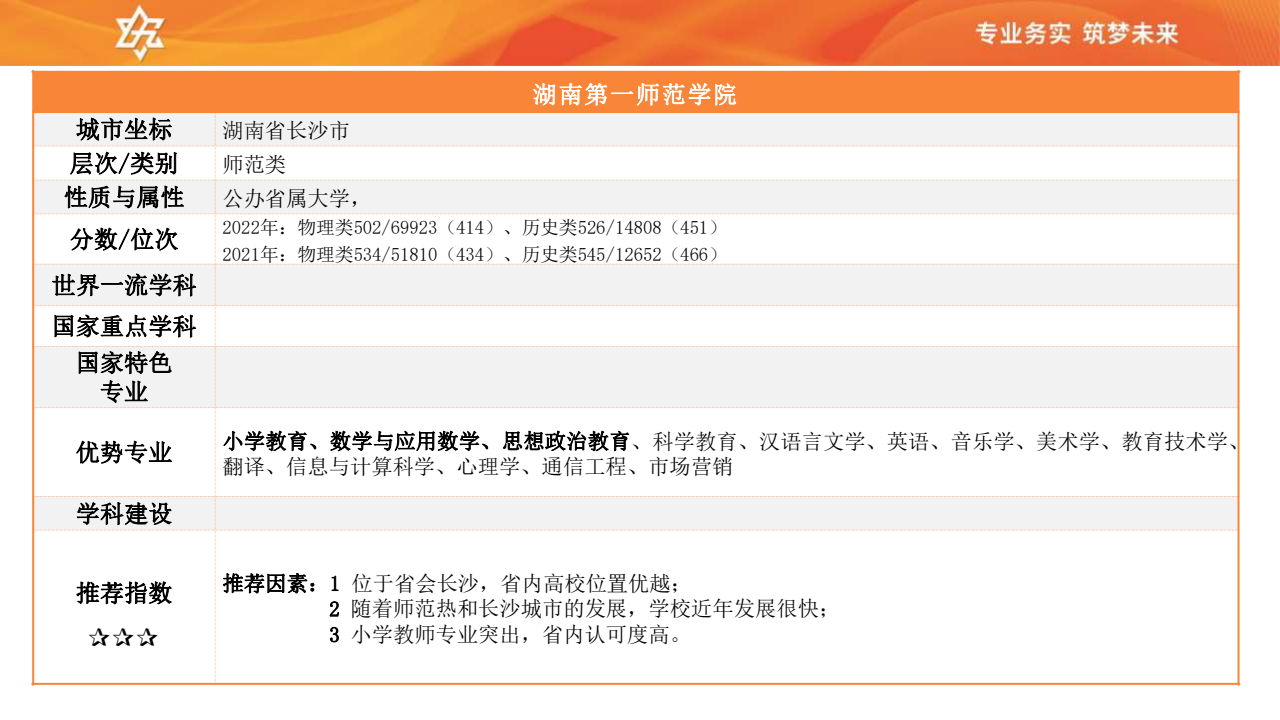Image resolution: width=1280 pixels, height=720 pixels.
Task: Select the 湖南第一师范学院 title header
Action: [635, 95]
